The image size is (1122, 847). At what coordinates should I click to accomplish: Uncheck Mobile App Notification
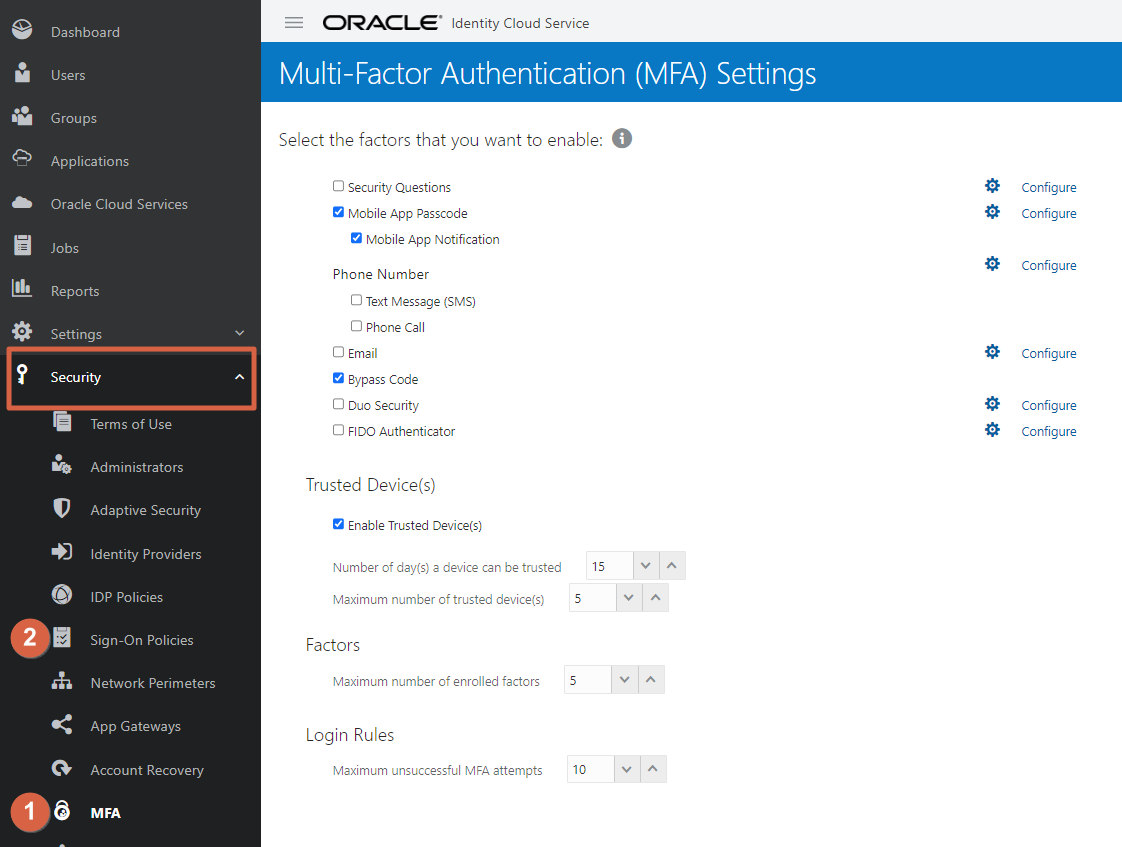click(356, 238)
